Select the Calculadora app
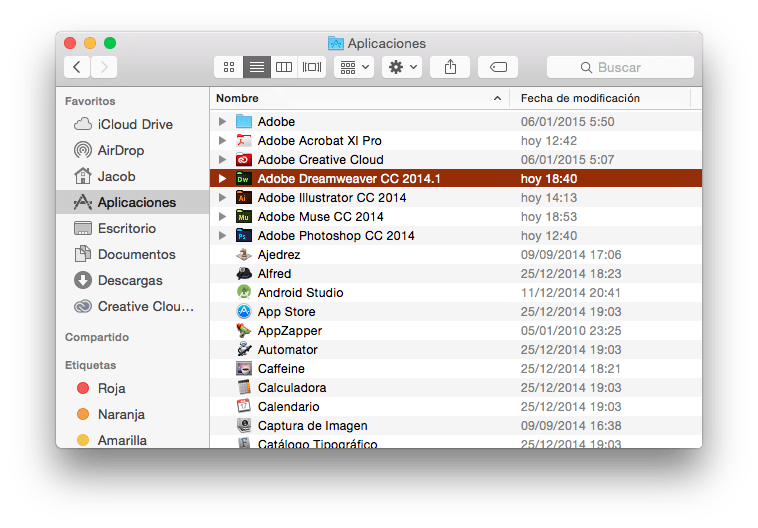The height and width of the screenshot is (528, 758). click(x=456, y=388)
